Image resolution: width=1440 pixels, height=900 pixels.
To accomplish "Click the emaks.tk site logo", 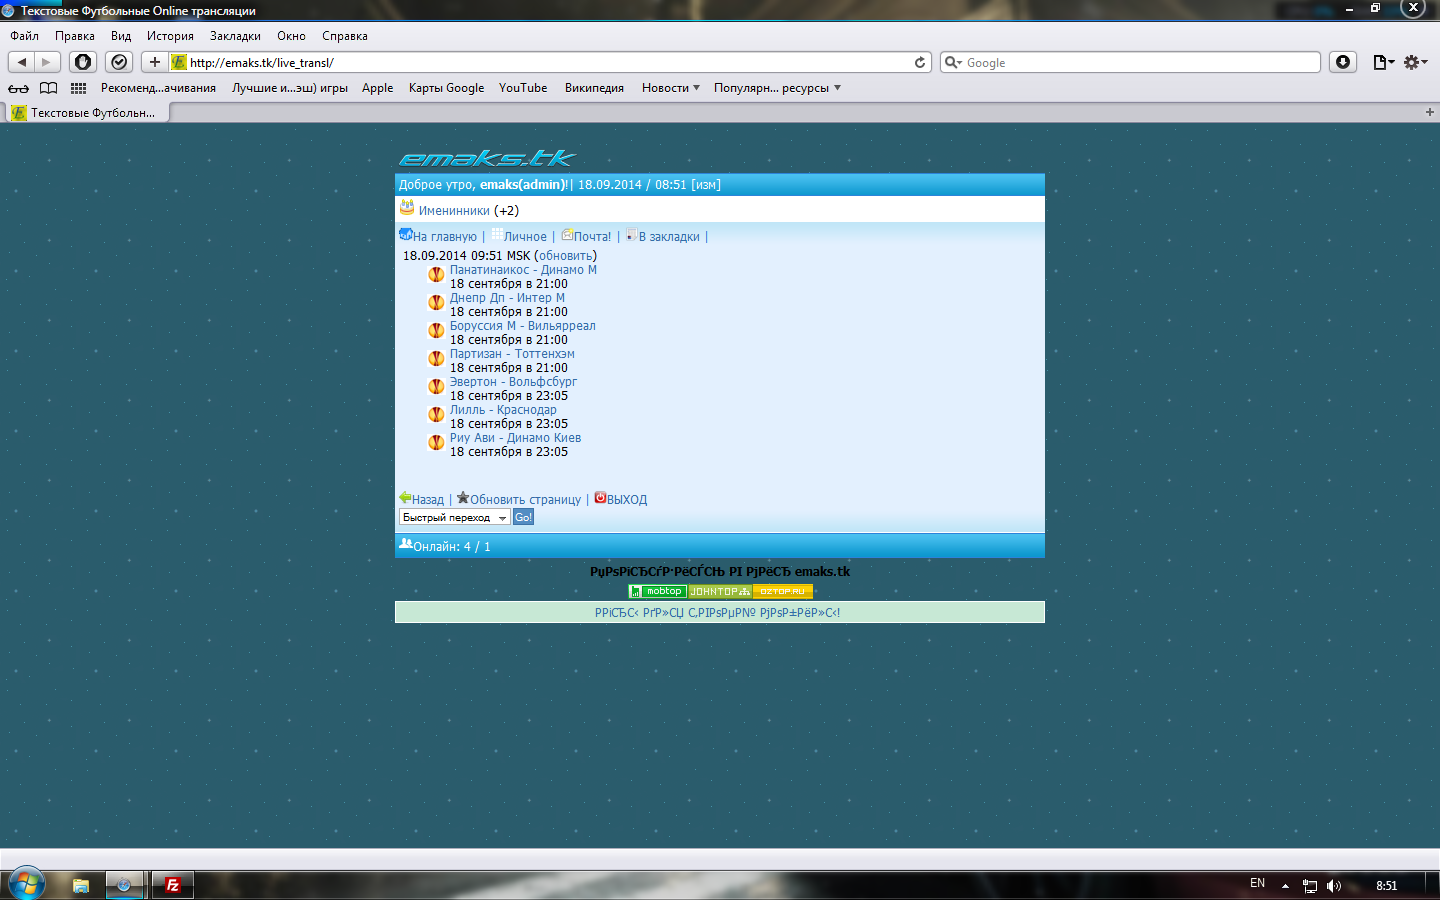I will 488,158.
